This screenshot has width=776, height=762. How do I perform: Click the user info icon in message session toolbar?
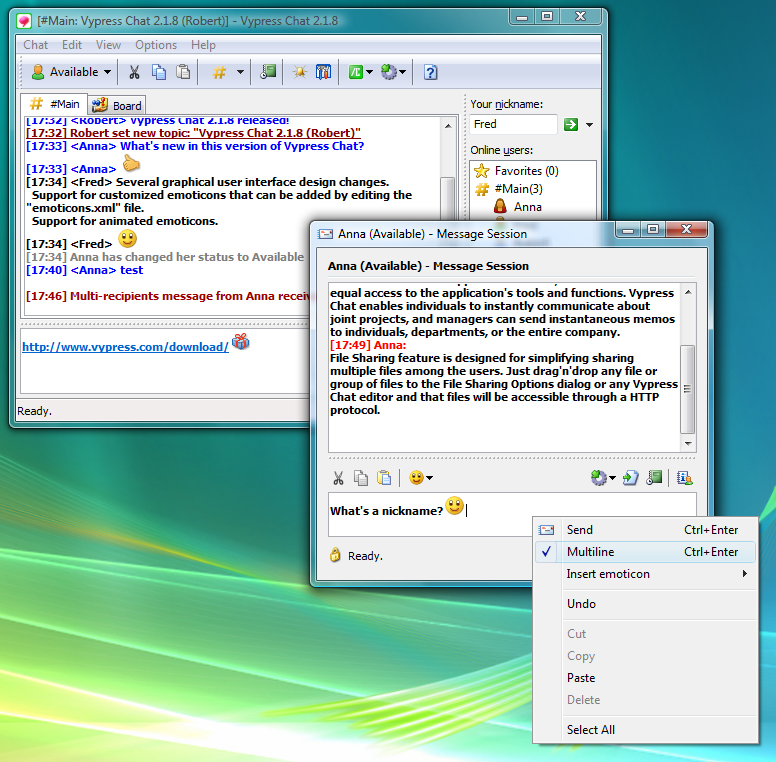pos(685,478)
